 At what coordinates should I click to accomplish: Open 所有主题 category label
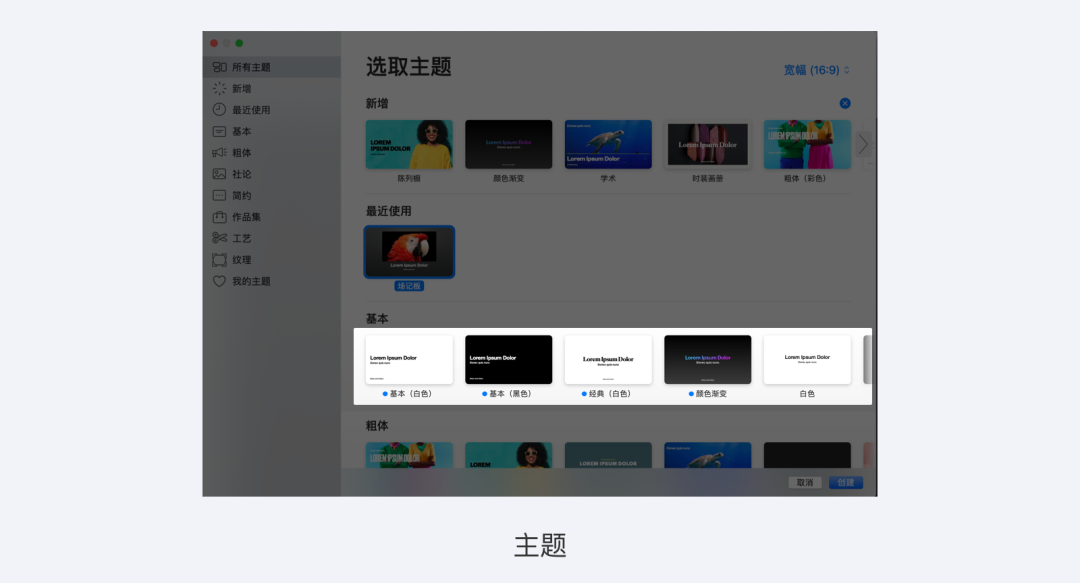(x=251, y=67)
